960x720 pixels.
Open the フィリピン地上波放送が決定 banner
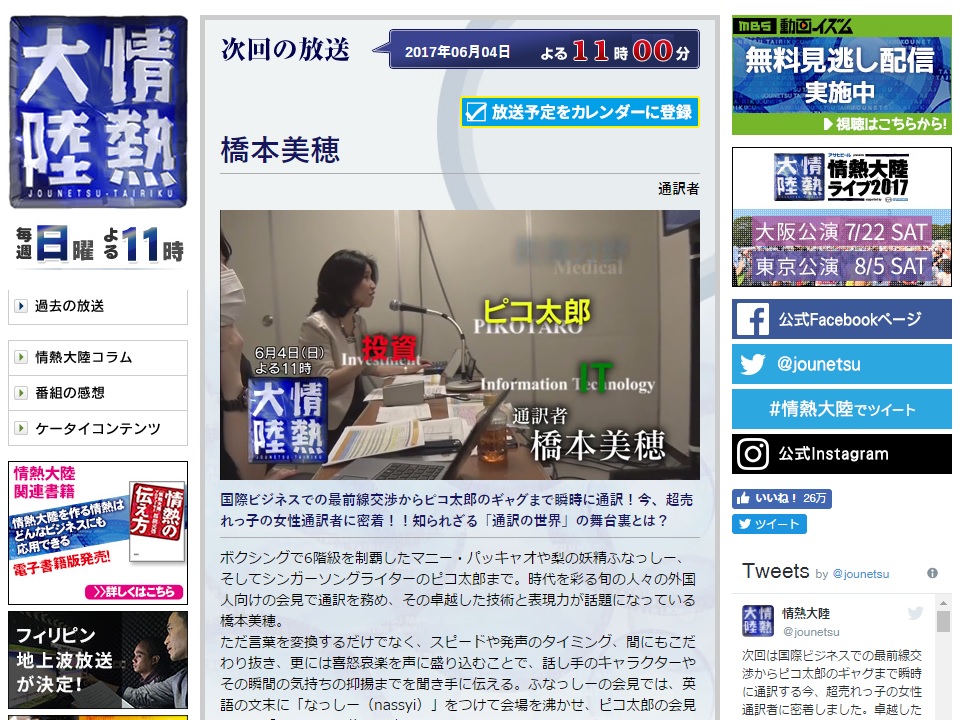(x=98, y=660)
